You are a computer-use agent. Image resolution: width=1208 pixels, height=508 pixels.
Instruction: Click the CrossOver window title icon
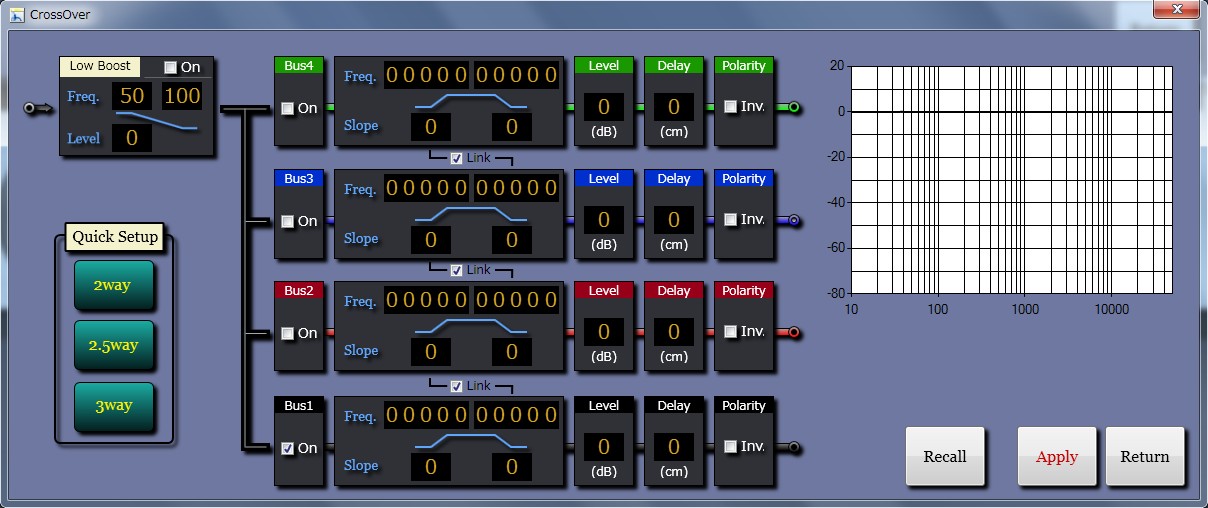pyautogui.click(x=17, y=15)
